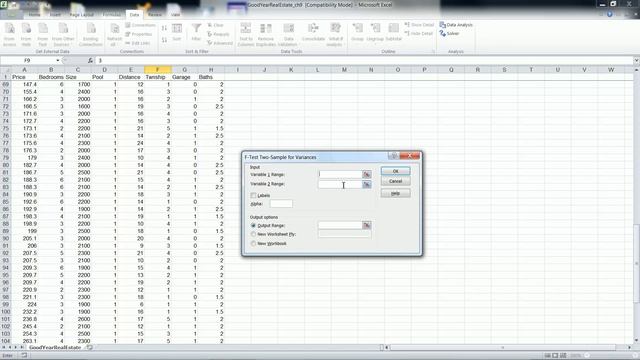
Task: Click the Output Range text field
Action: tap(340, 225)
